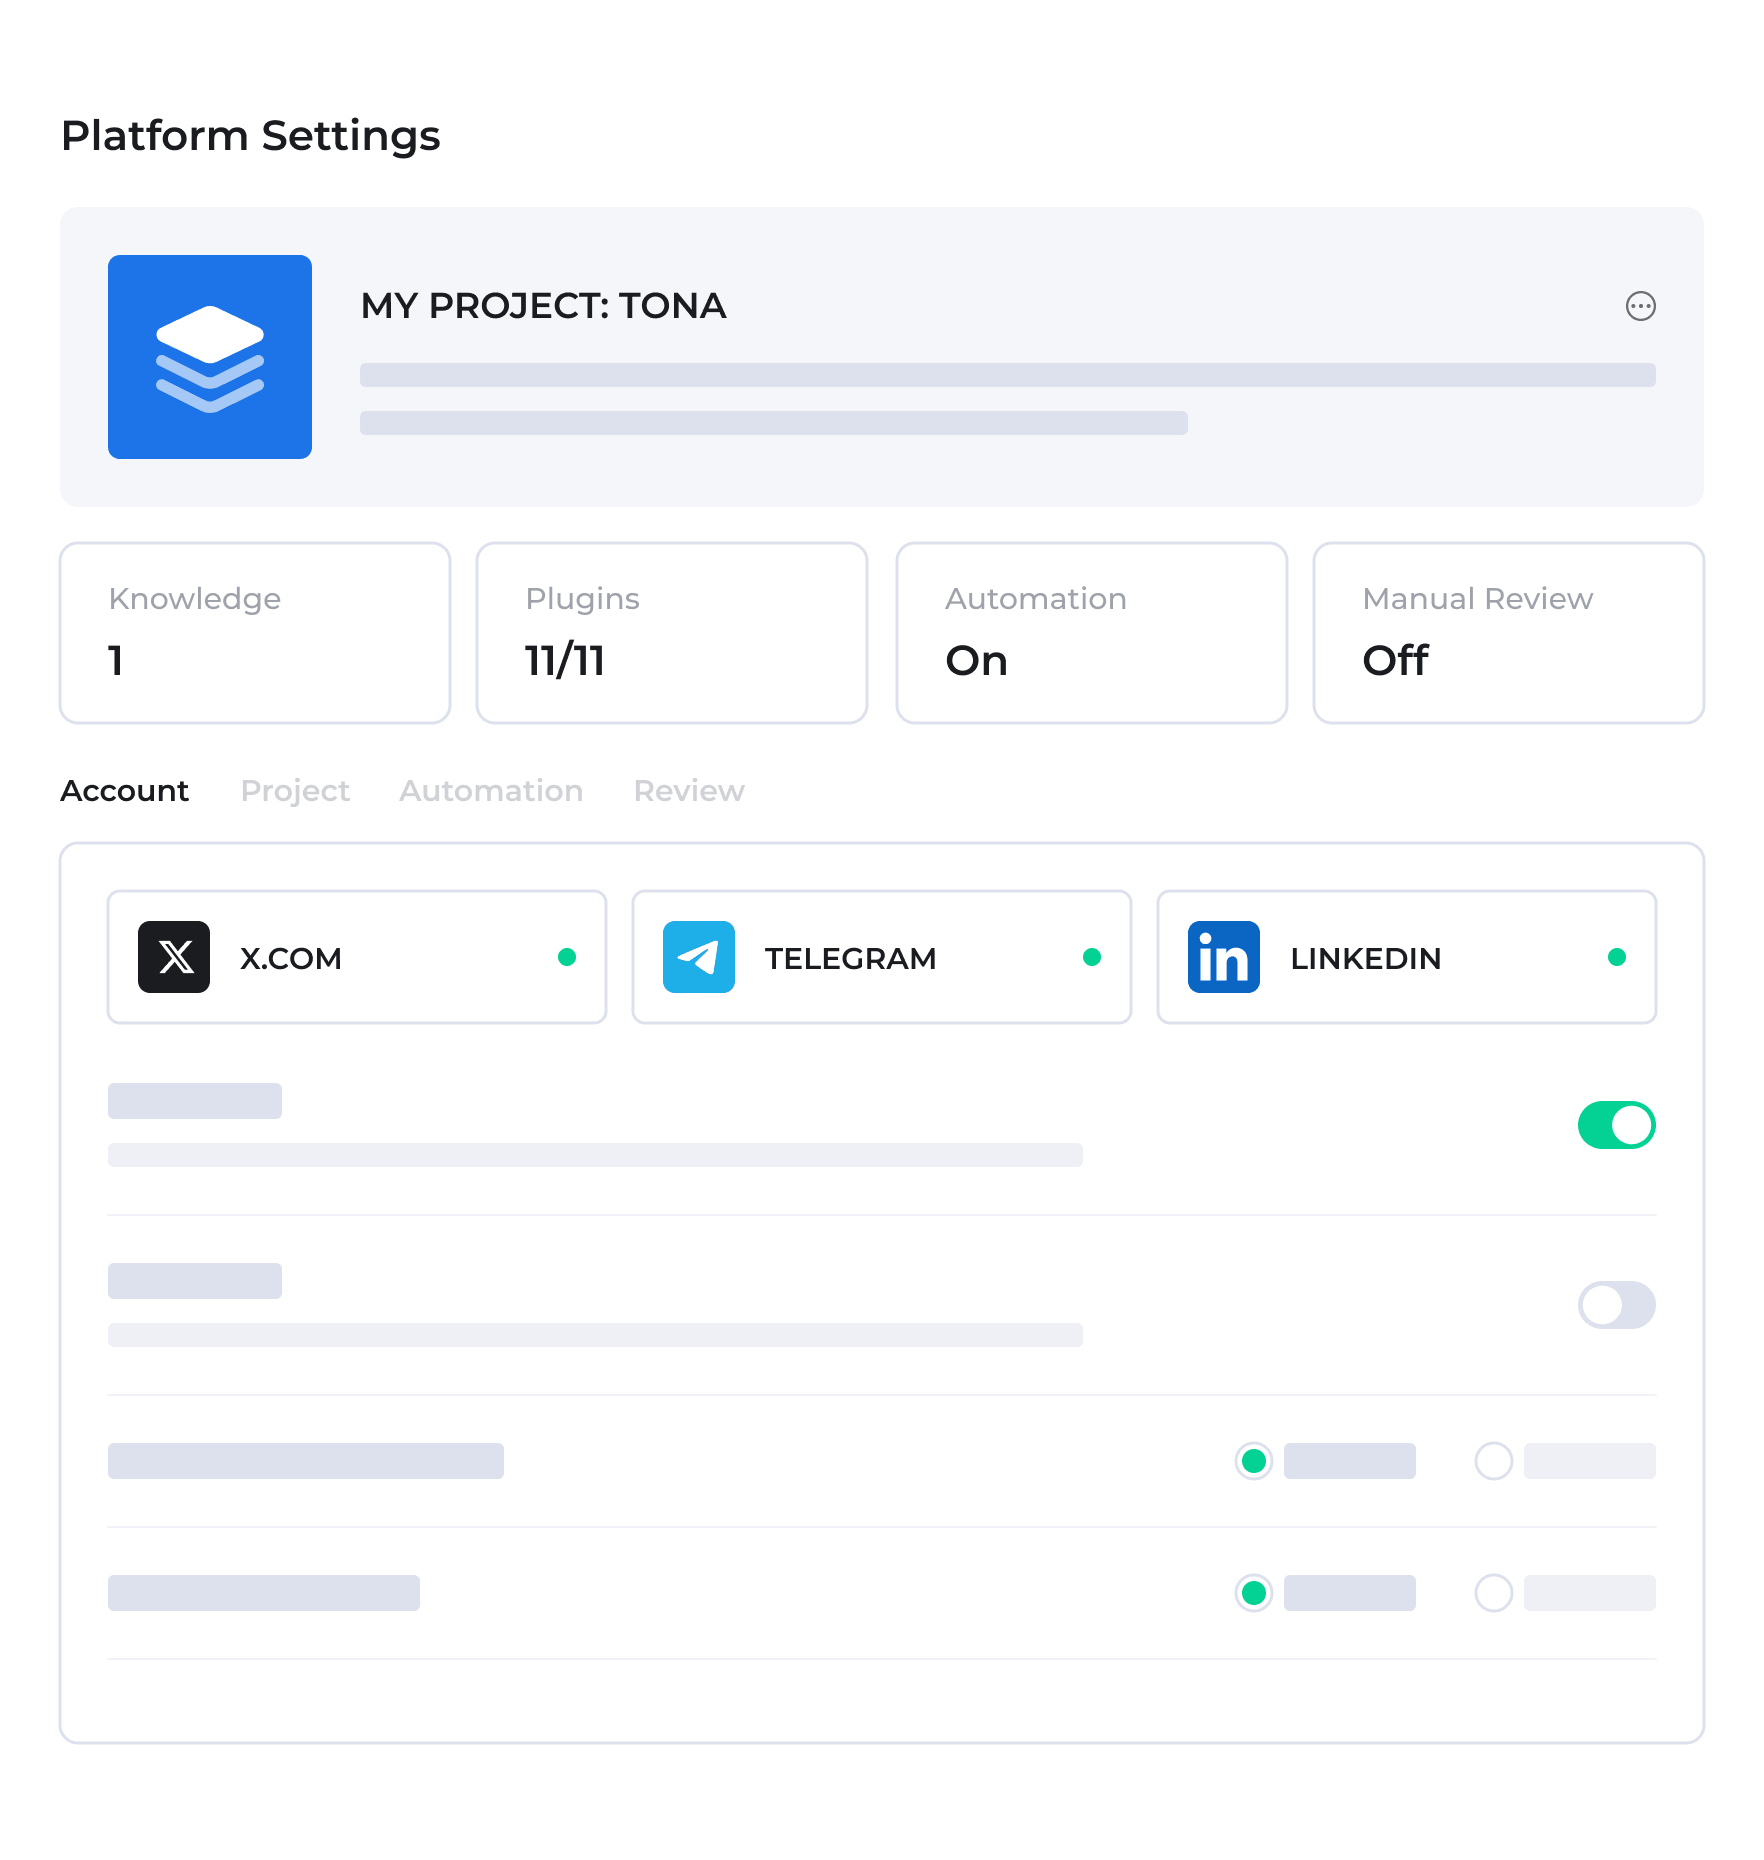Select the unselected radio in third row

(x=1493, y=1461)
